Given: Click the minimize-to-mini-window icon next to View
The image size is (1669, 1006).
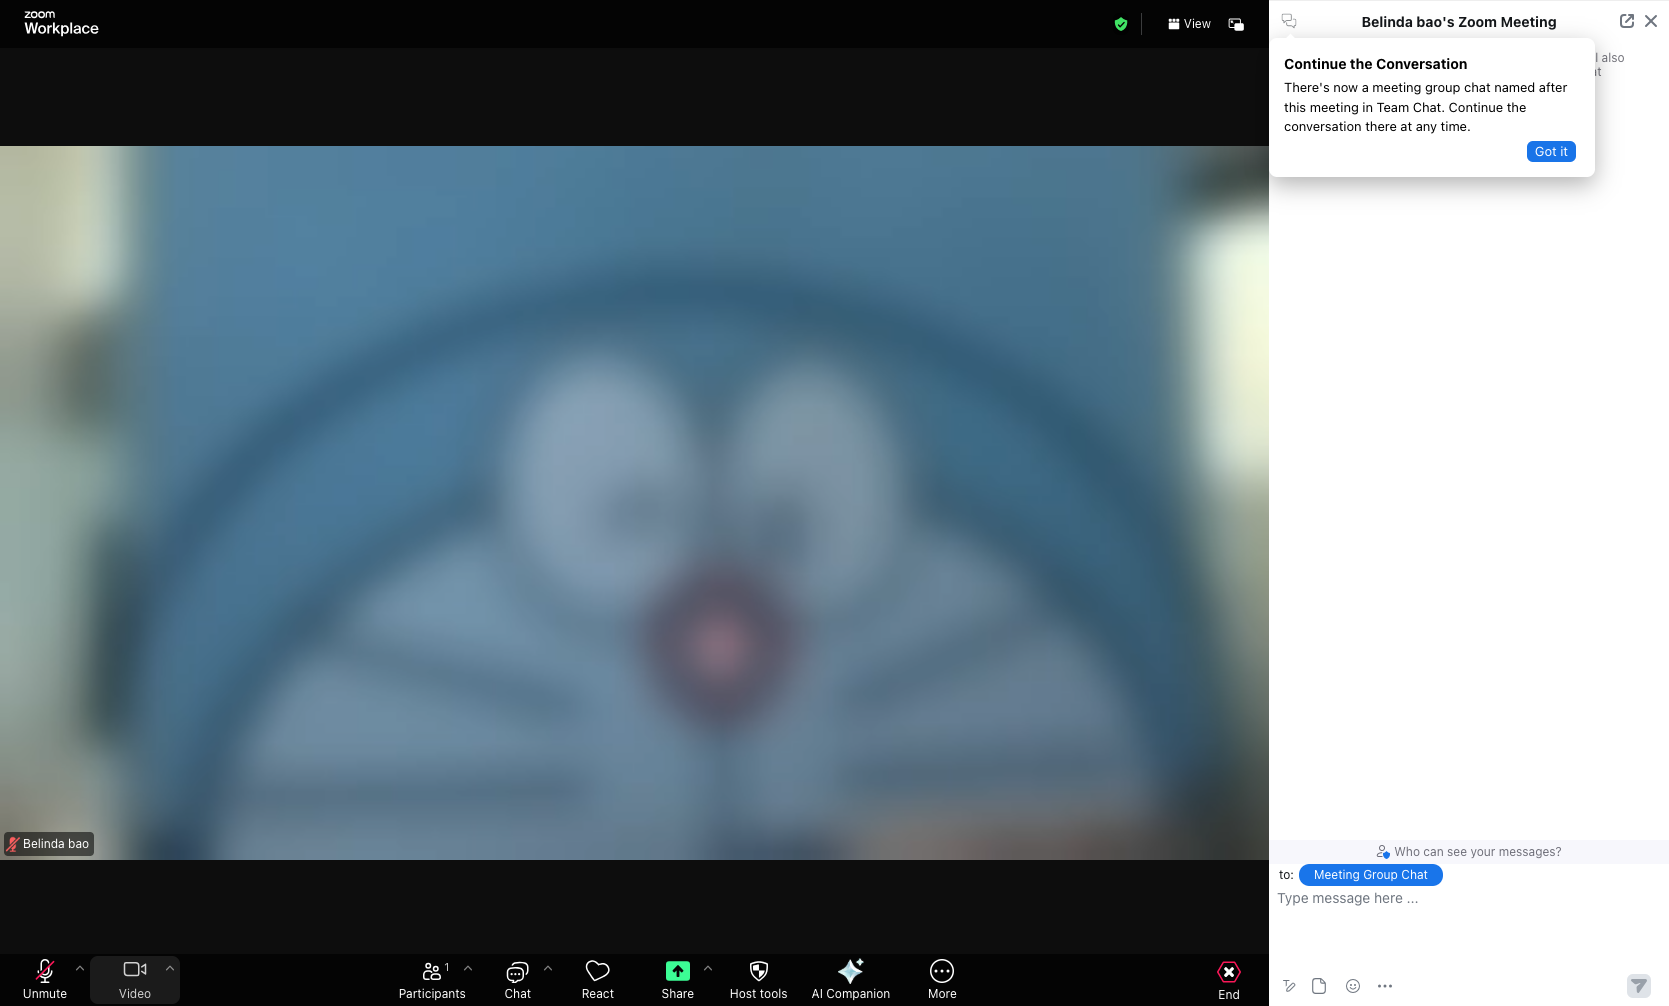Looking at the screenshot, I should point(1236,24).
